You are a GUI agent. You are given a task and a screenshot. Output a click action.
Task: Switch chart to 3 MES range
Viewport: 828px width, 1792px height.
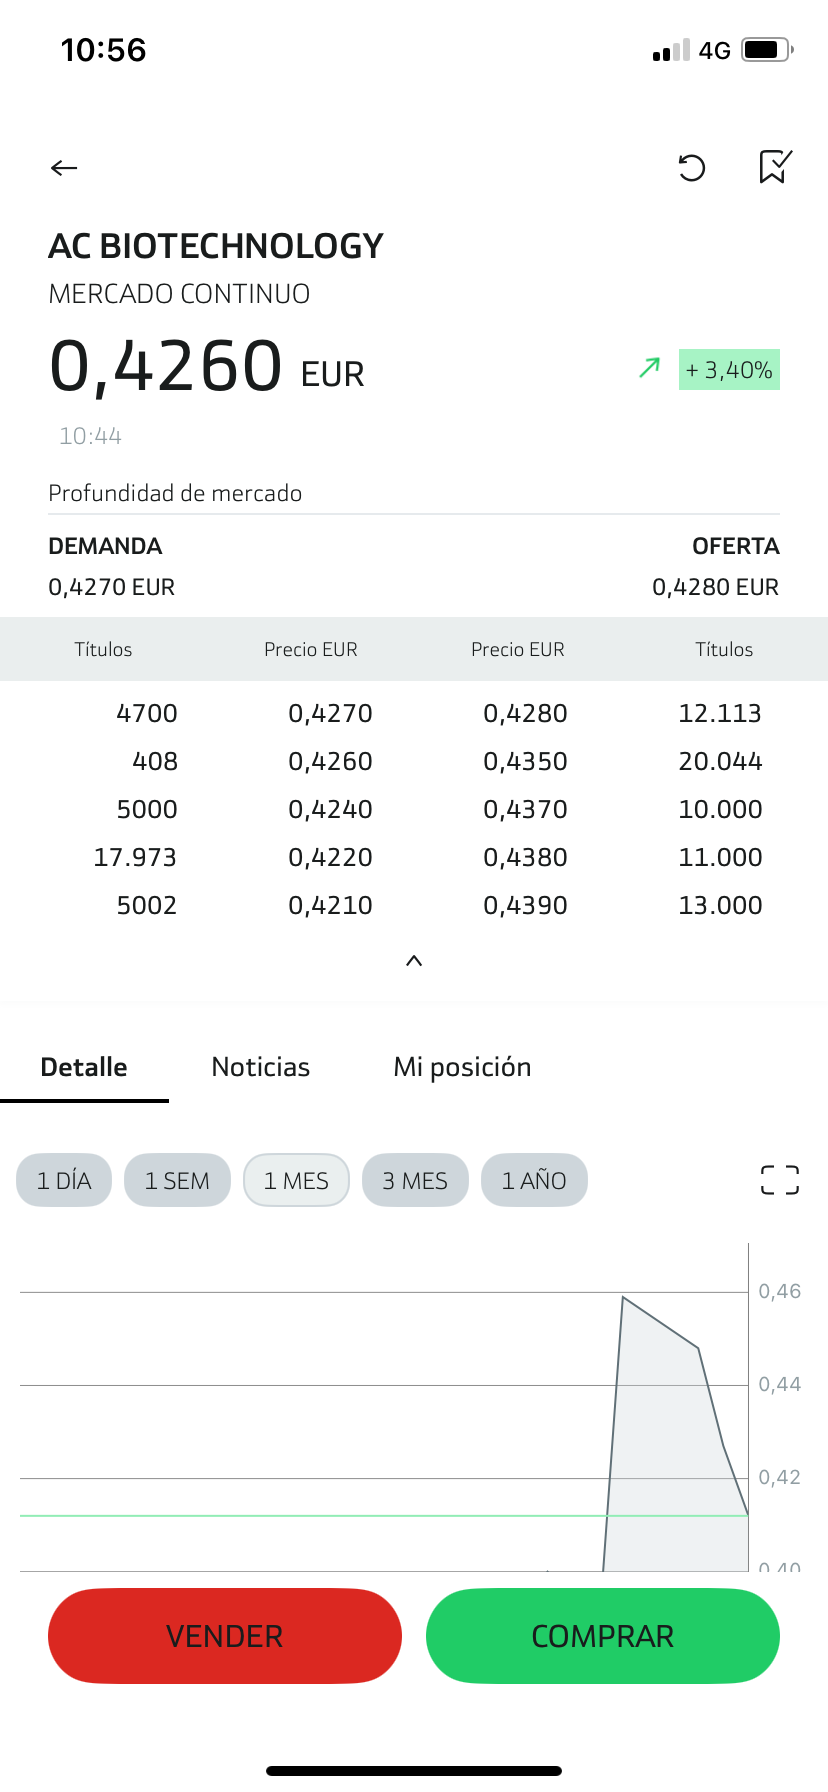[x=415, y=1181]
